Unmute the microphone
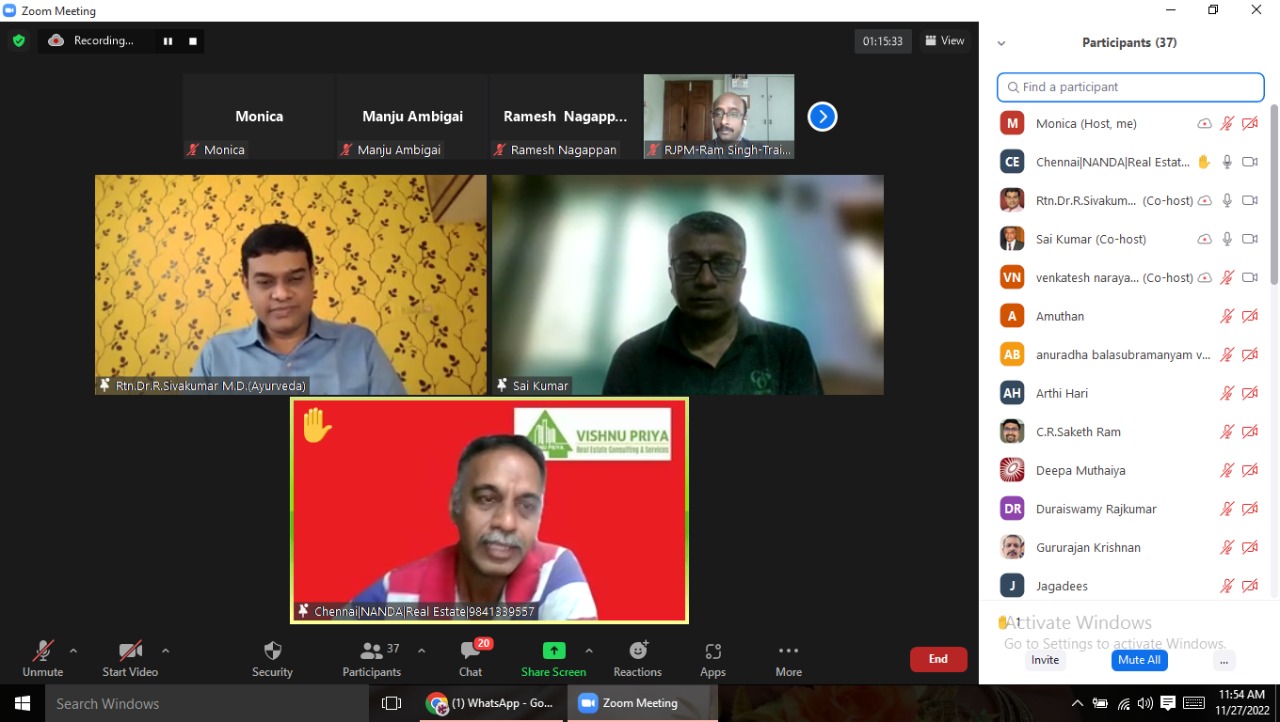This screenshot has width=1280, height=722. [42, 651]
